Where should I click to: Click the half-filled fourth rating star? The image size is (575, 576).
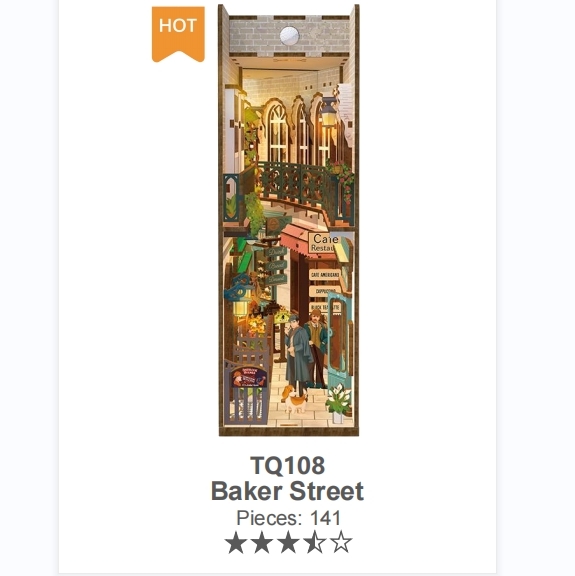click(x=315, y=542)
